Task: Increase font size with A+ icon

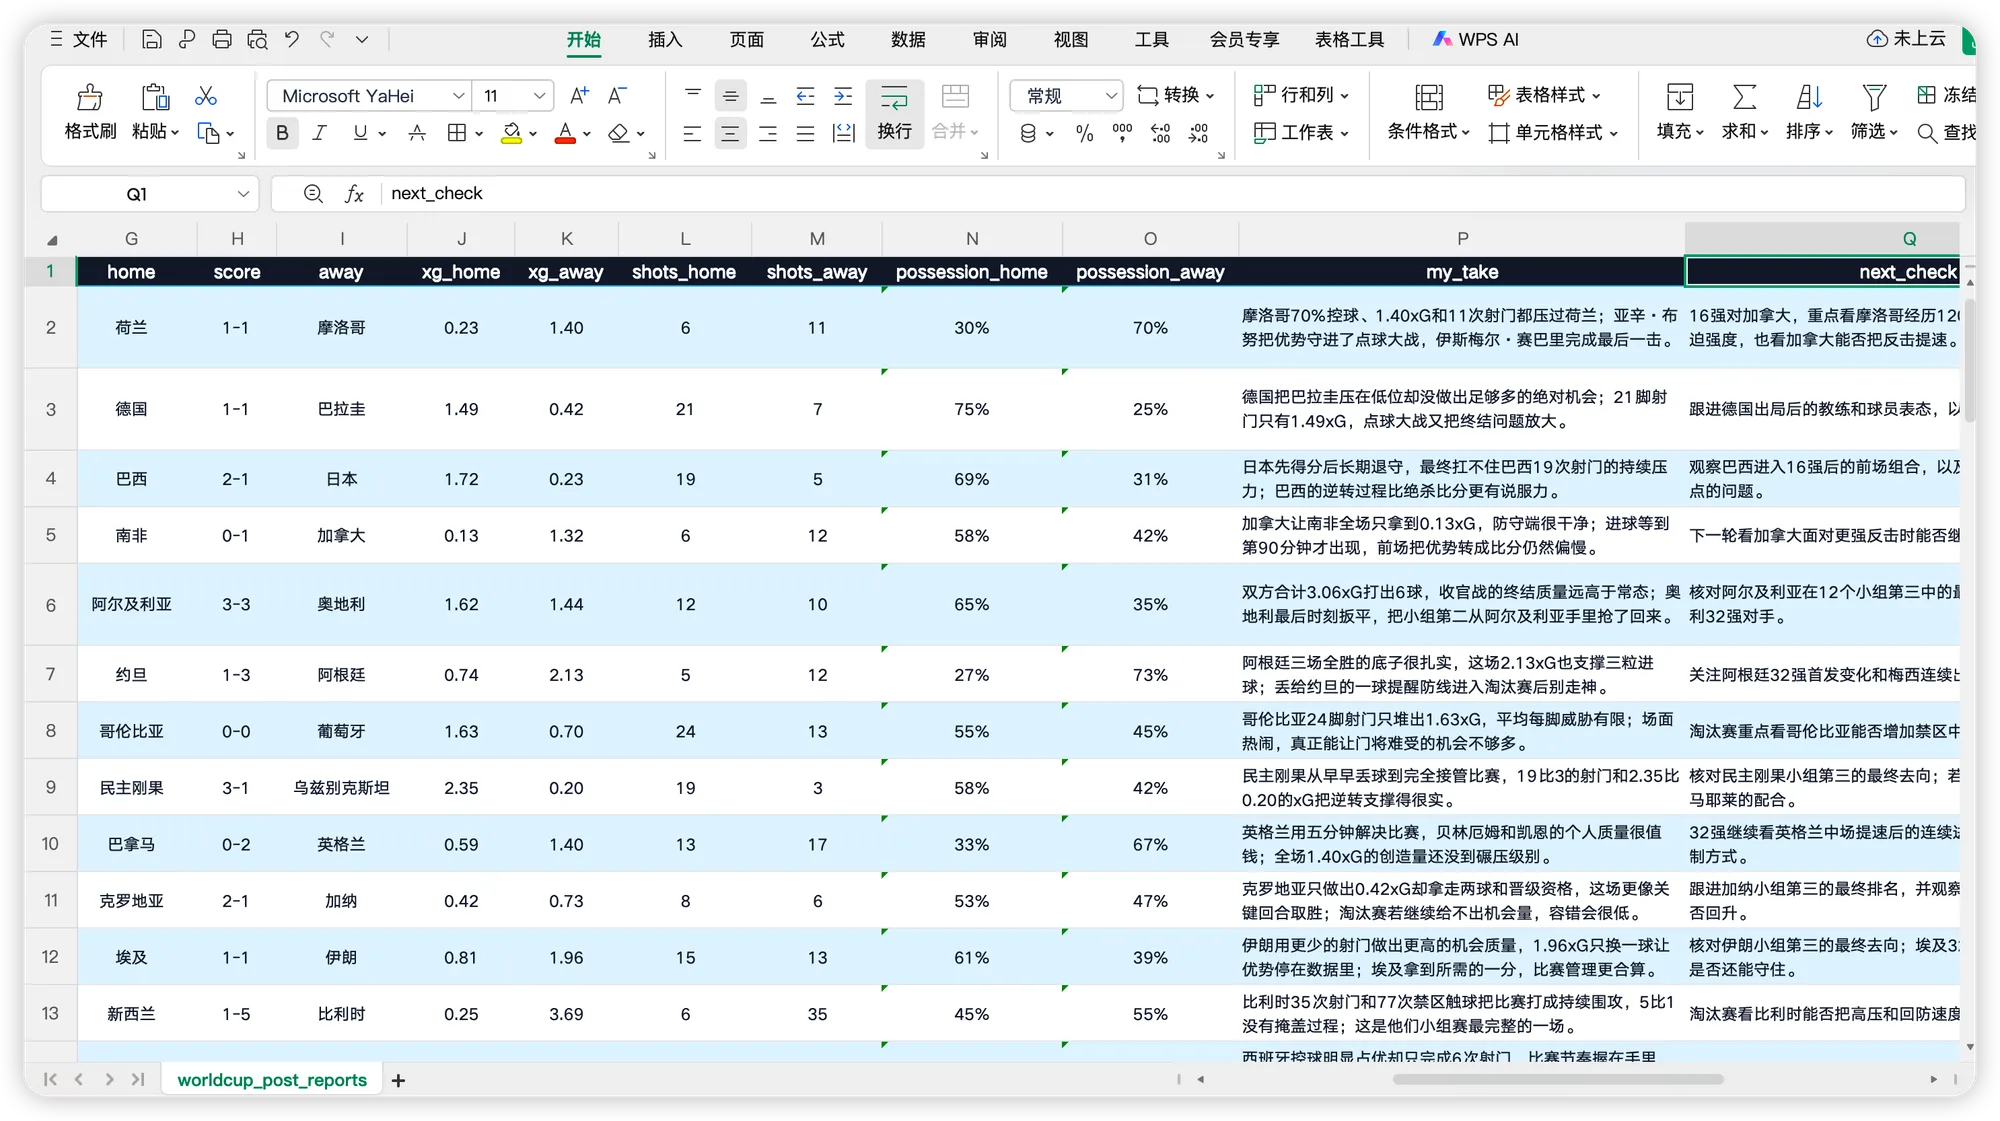Action: pos(579,95)
